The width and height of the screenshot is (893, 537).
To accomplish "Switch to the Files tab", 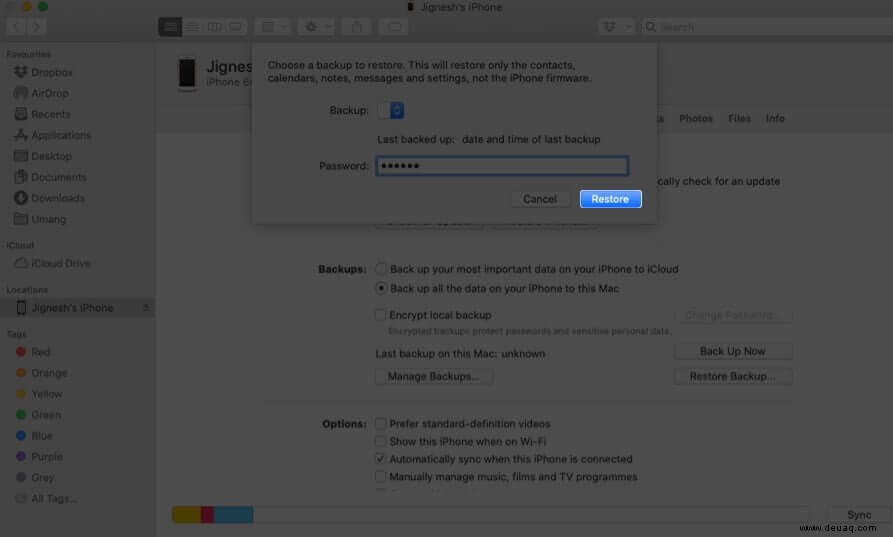I will (739, 118).
